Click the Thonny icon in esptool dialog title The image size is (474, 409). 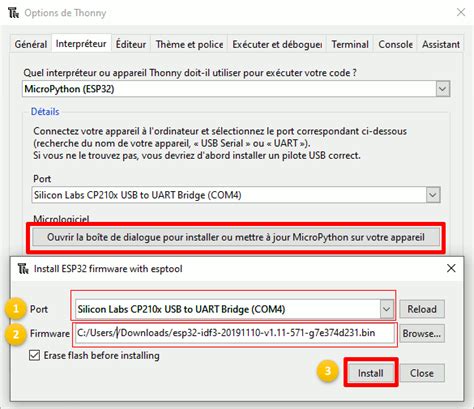[x=23, y=268]
